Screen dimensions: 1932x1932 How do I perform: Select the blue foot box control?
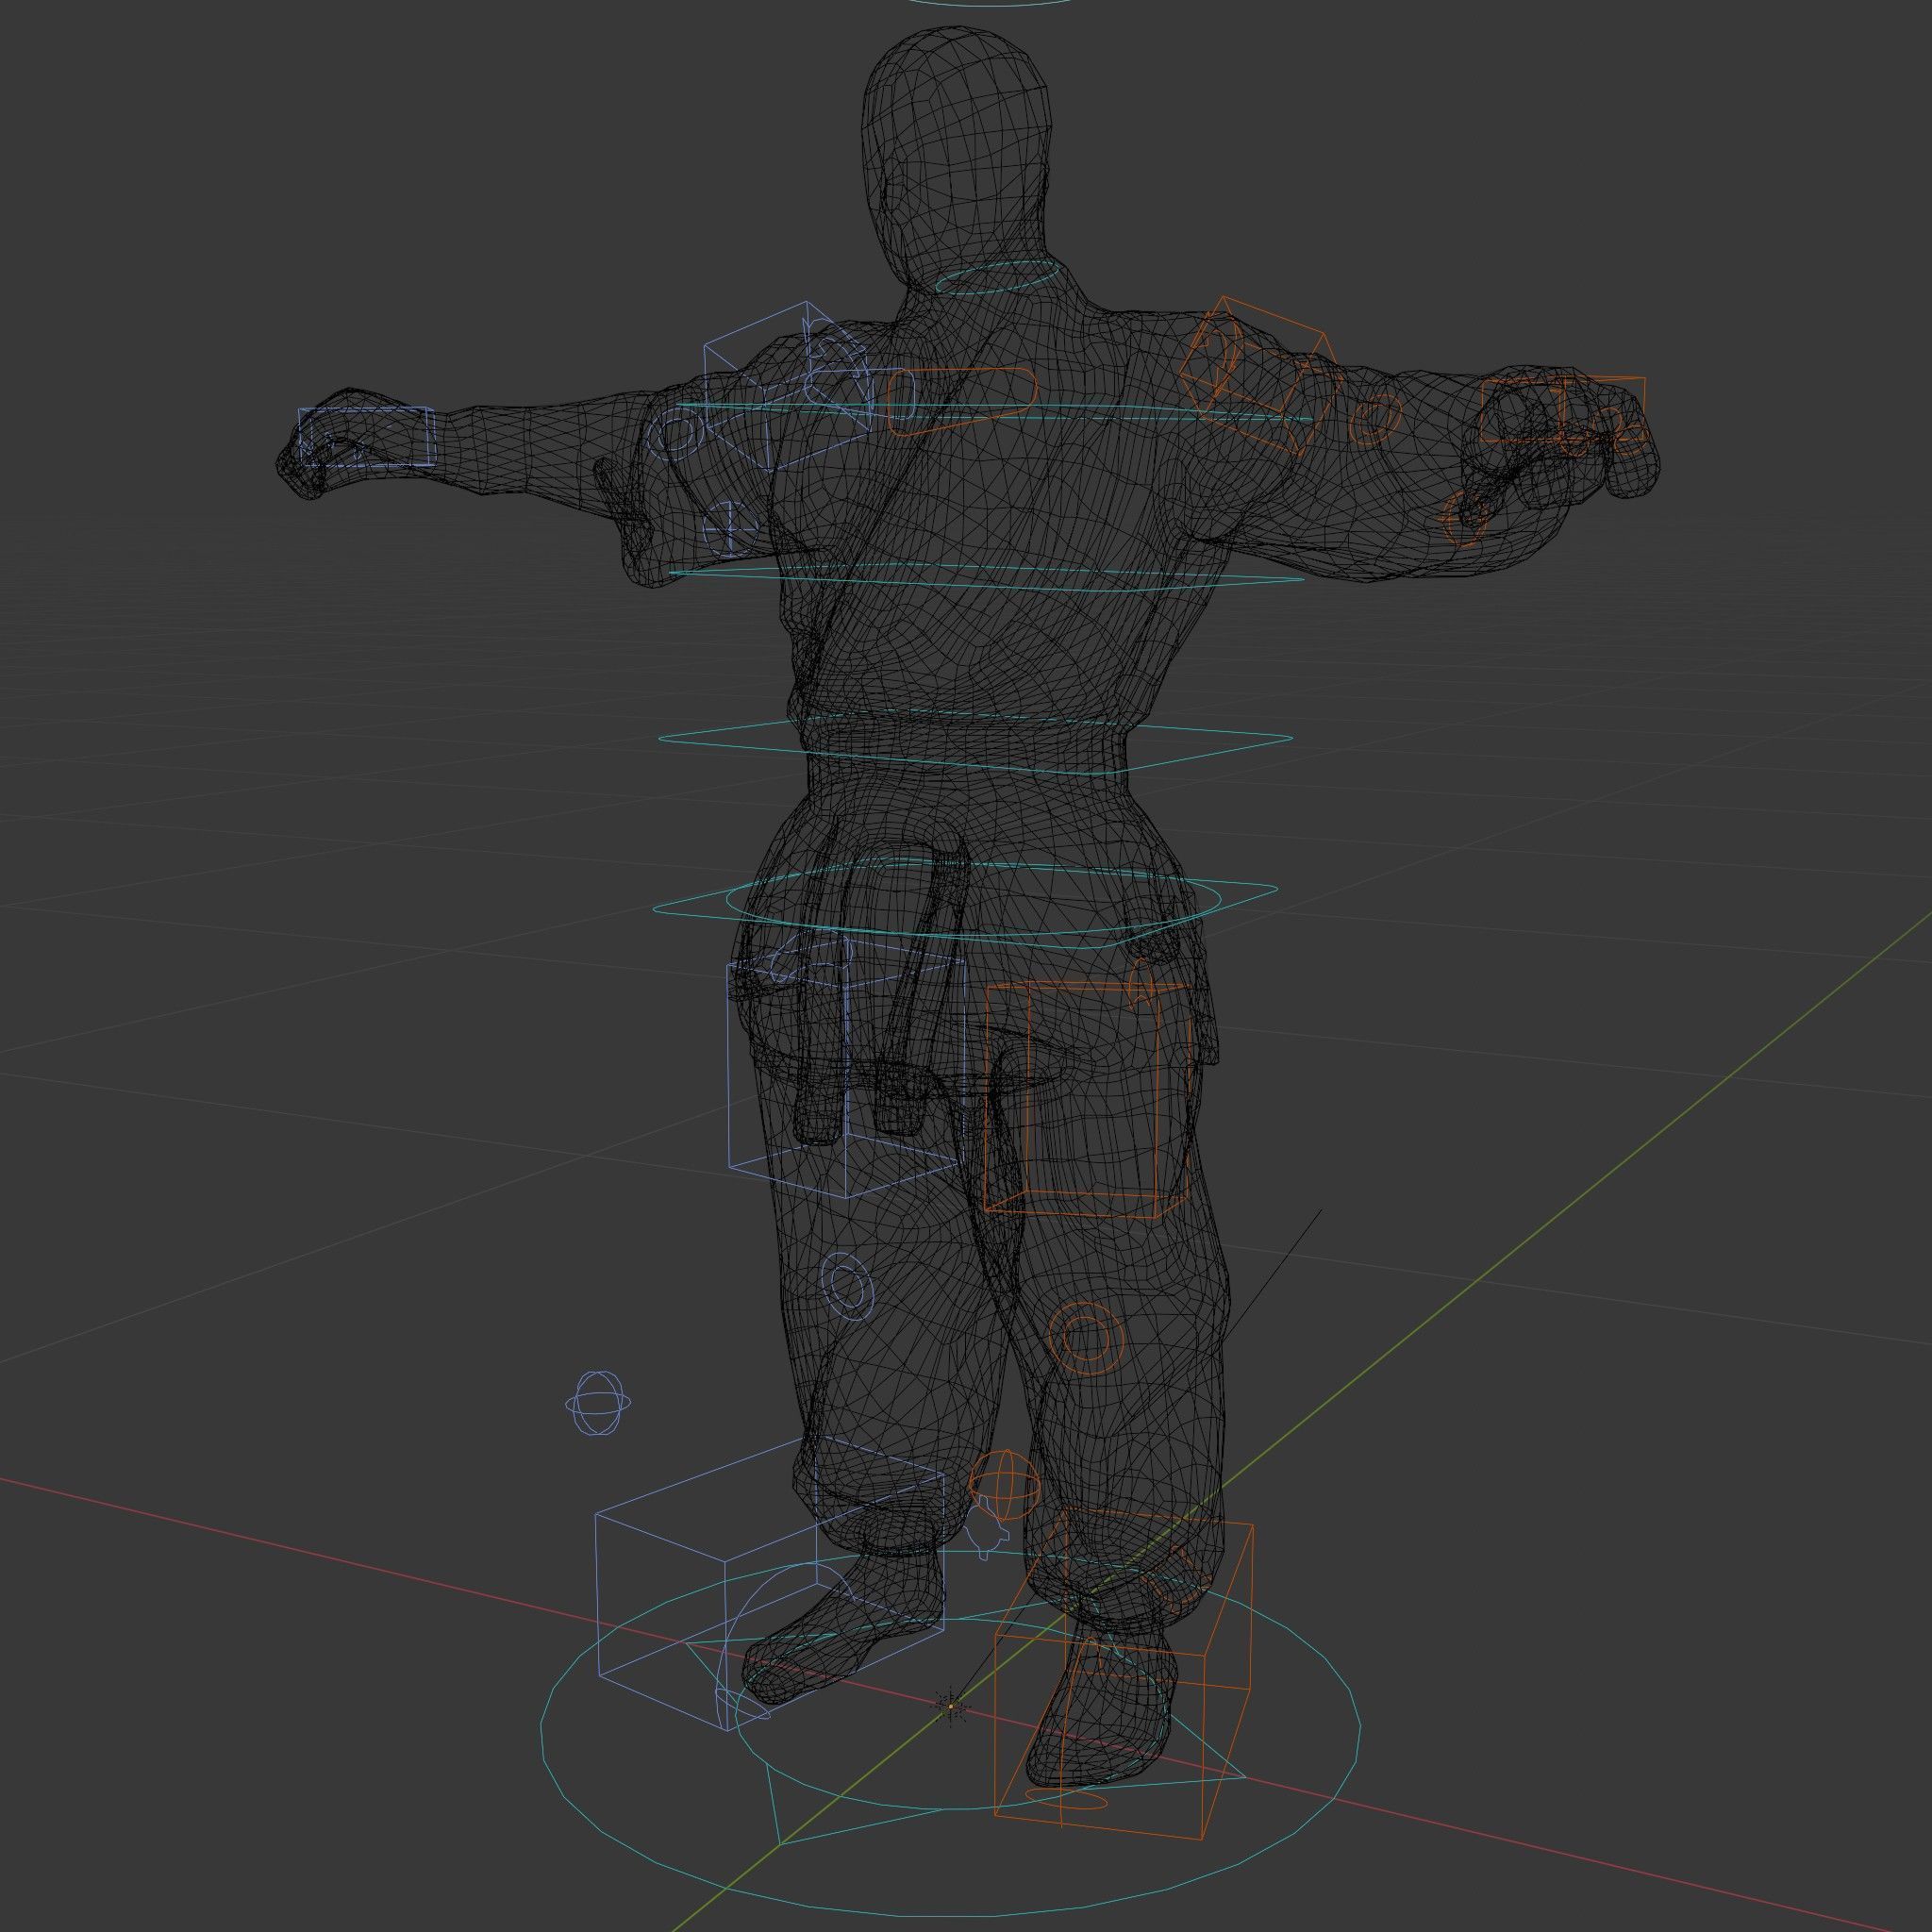(770, 1584)
